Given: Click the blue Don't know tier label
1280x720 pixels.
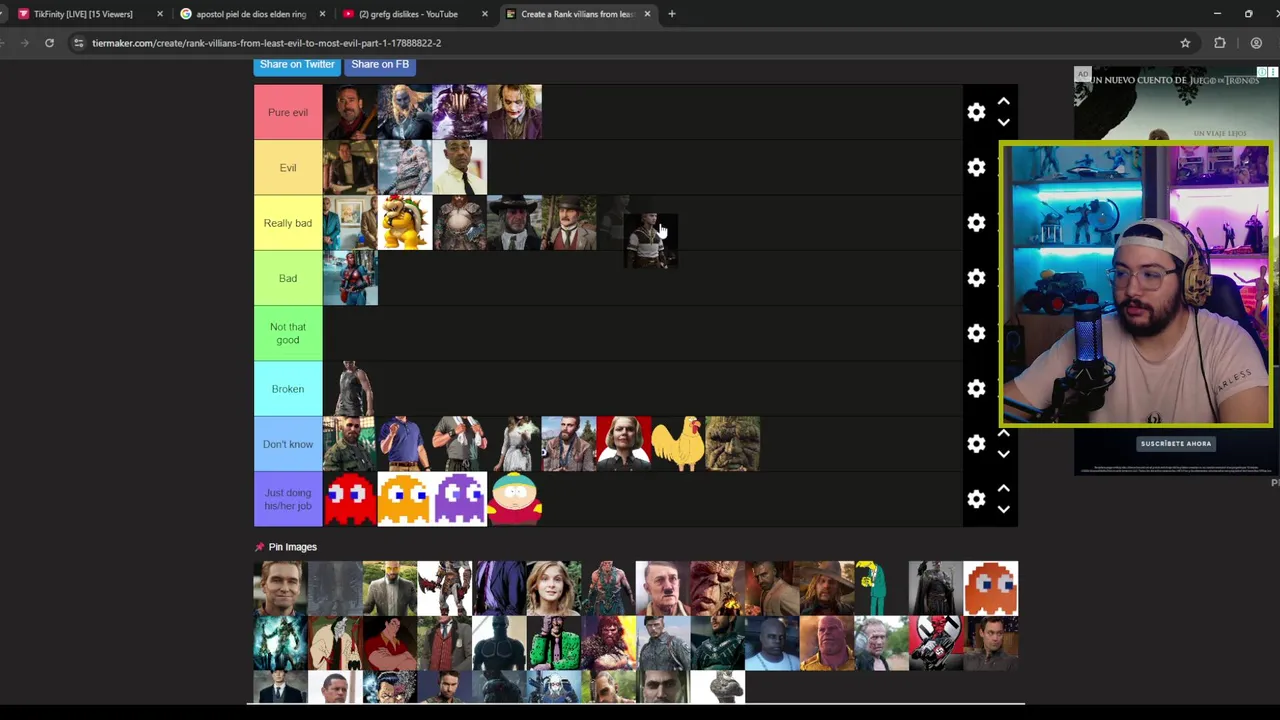Looking at the screenshot, I should click(288, 444).
